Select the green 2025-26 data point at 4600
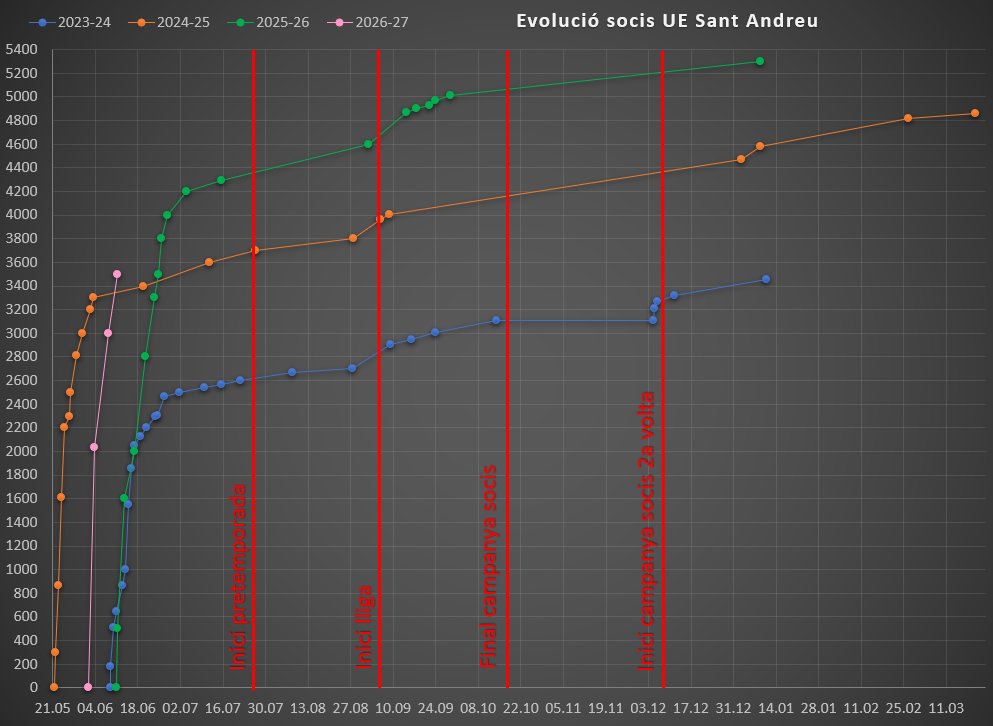The width and height of the screenshot is (993, 726). [x=368, y=144]
